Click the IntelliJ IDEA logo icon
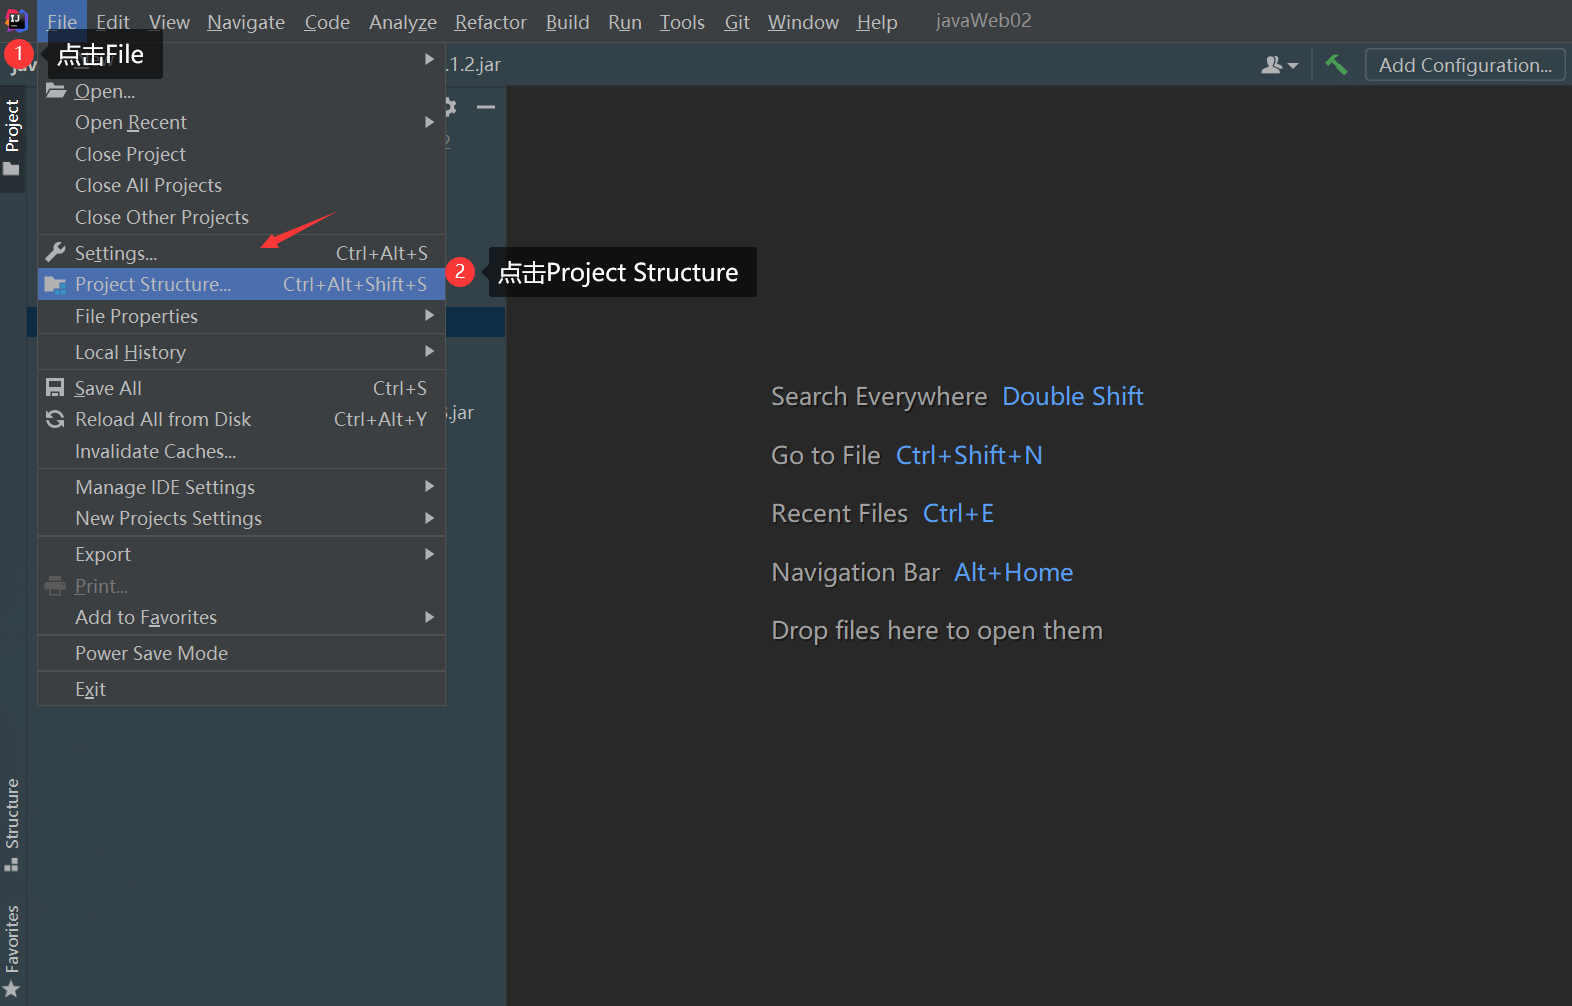1572x1006 pixels. tap(16, 19)
